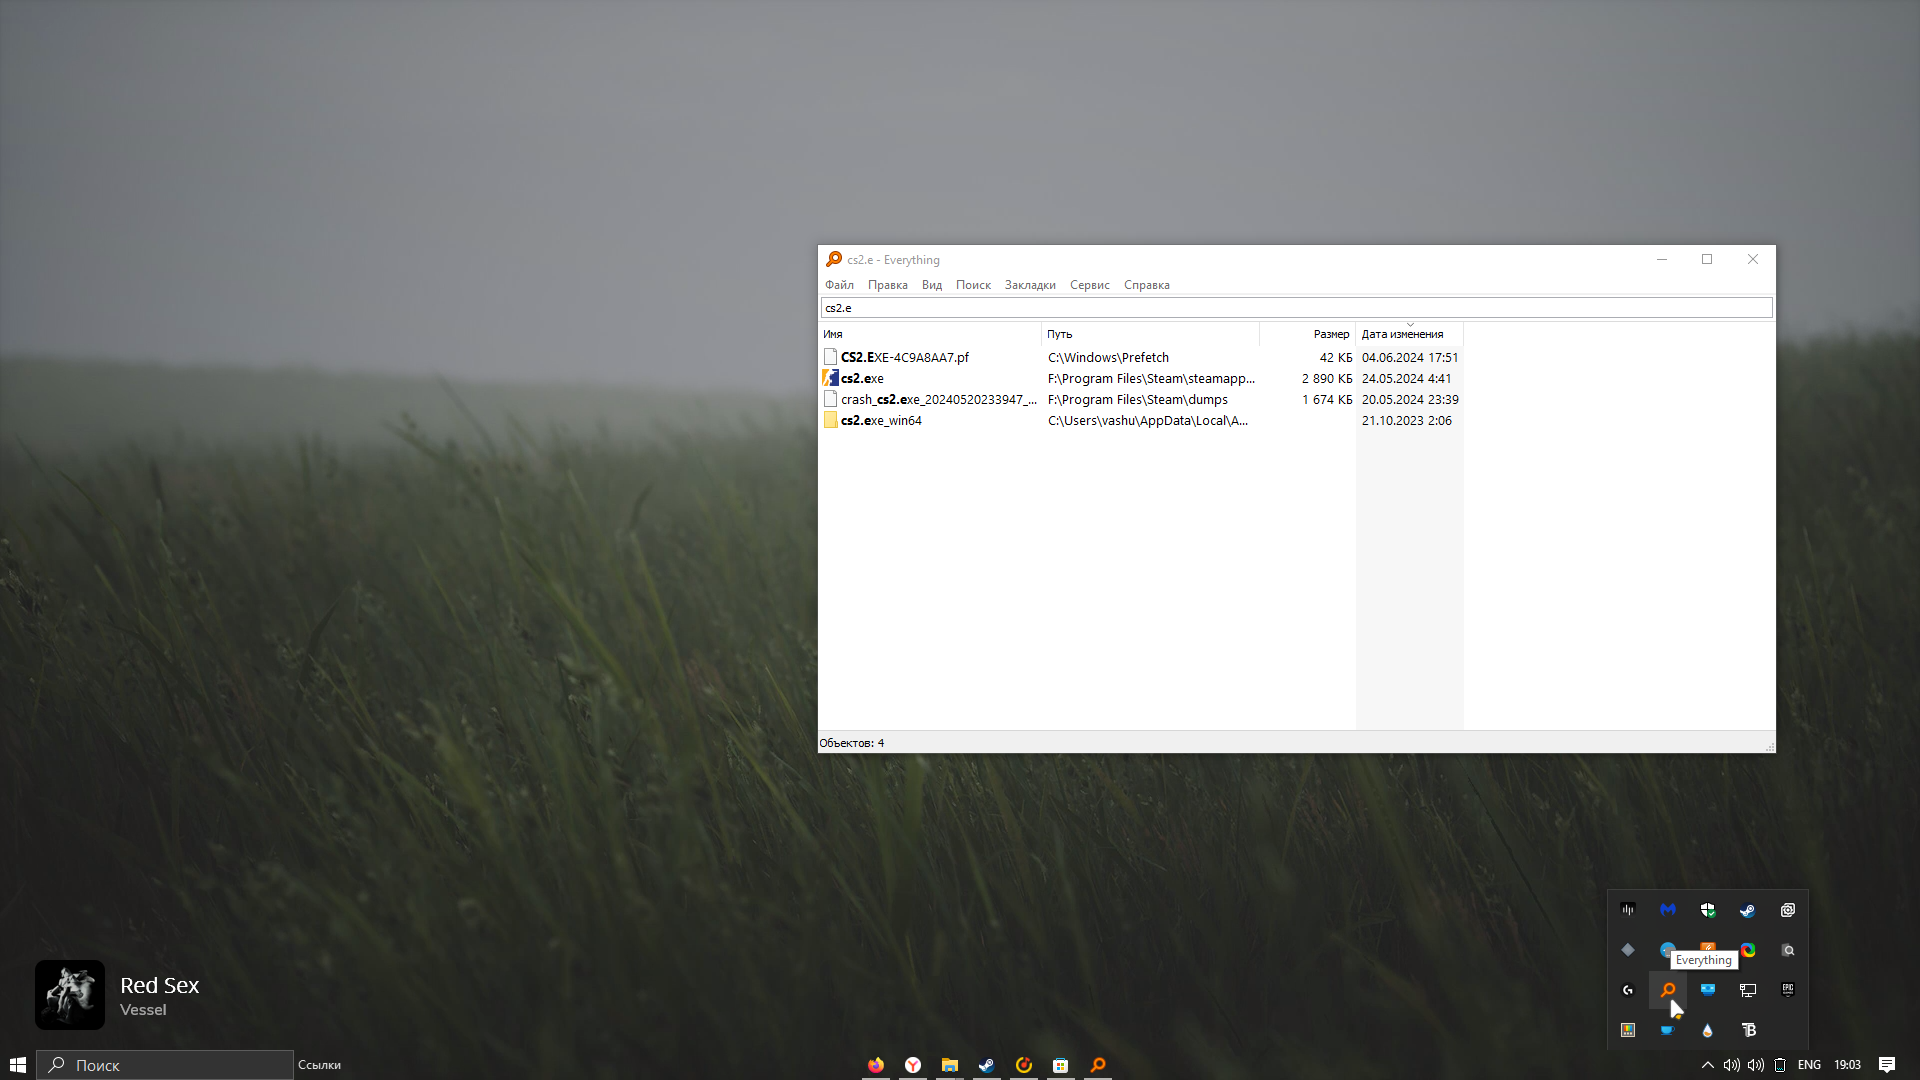Screen dimensions: 1920x1080
Task: Sort results by Дата изменения column
Action: tap(1402, 334)
